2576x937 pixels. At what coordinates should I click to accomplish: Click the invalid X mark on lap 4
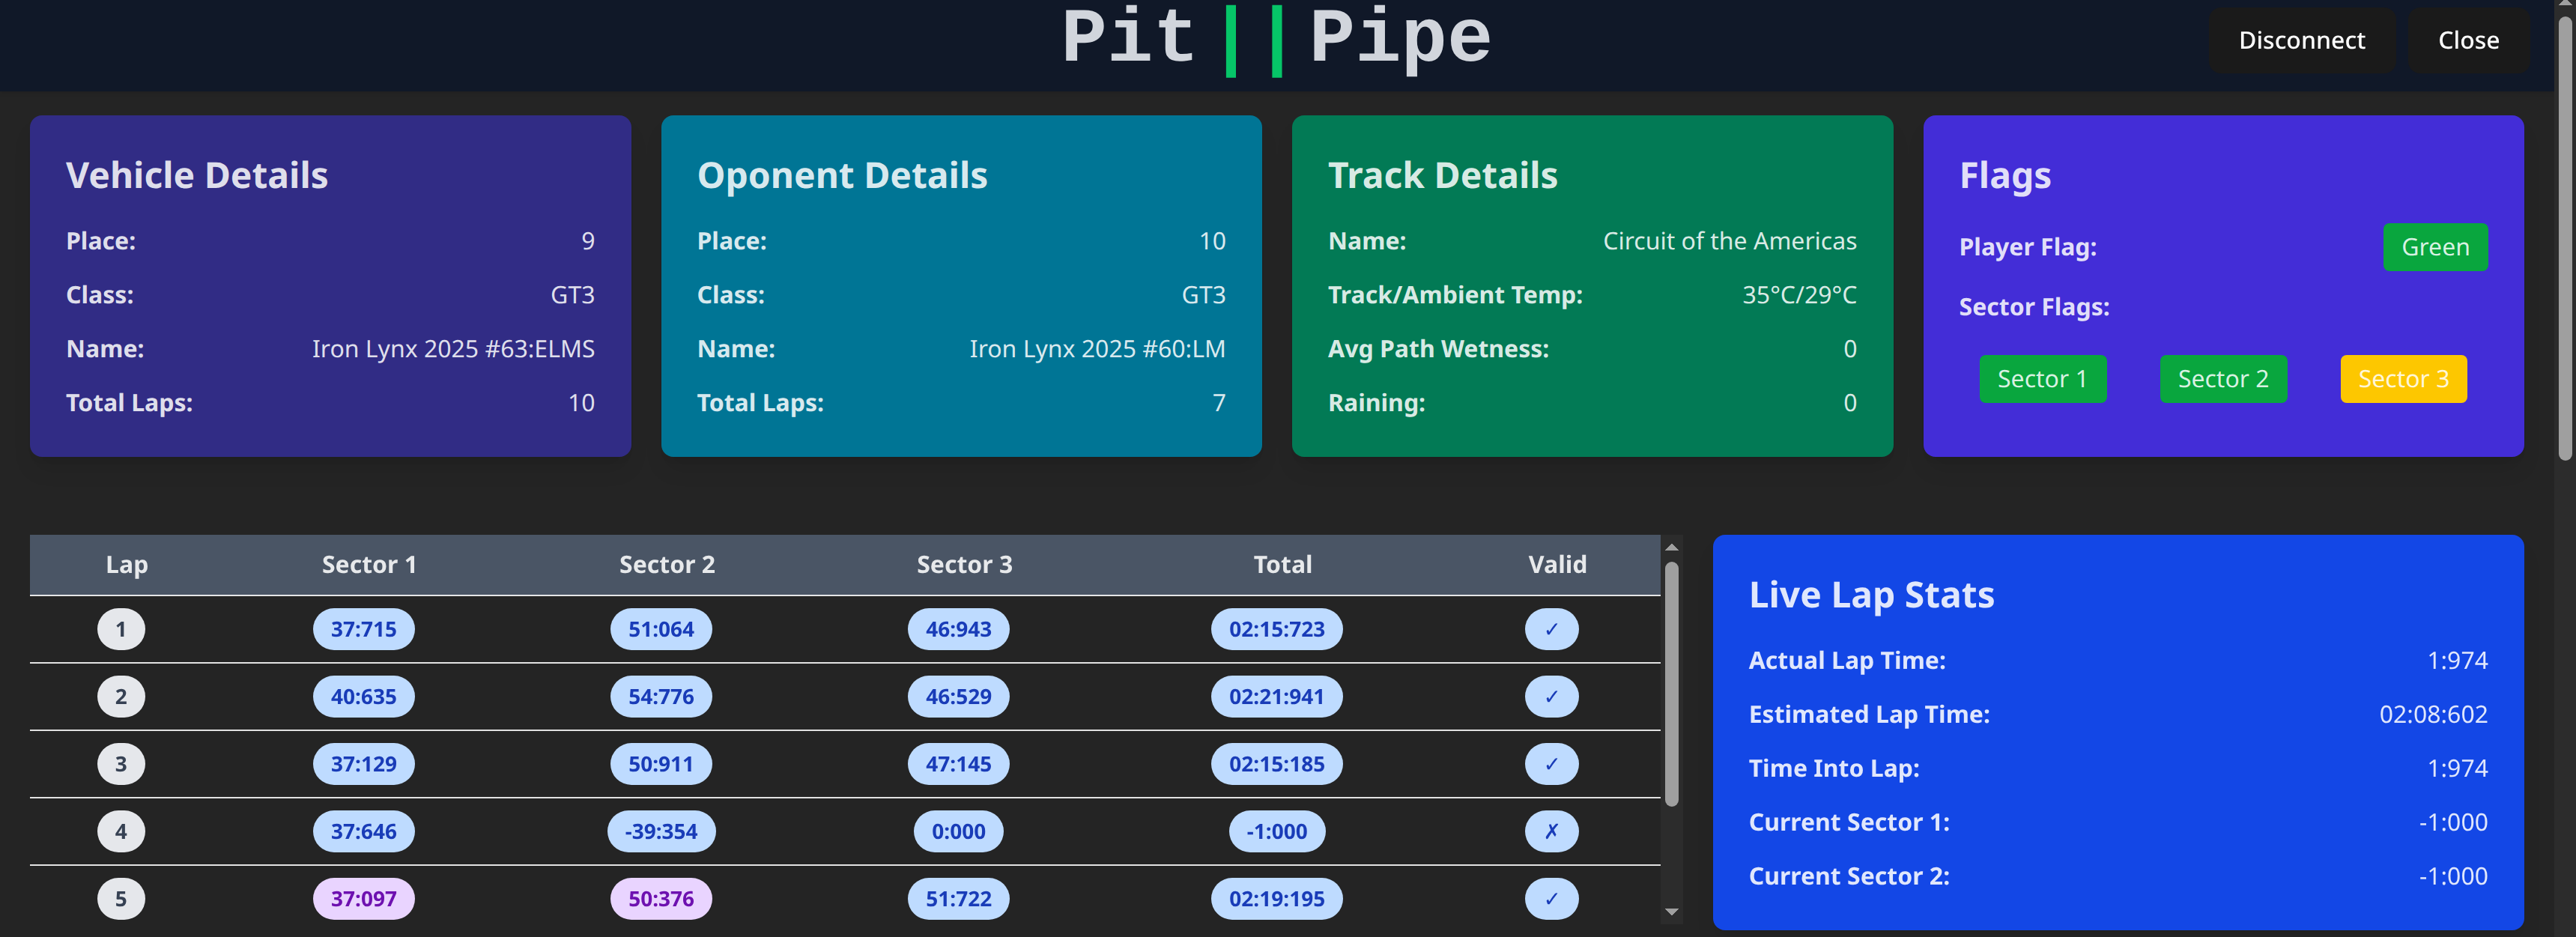click(x=1551, y=831)
